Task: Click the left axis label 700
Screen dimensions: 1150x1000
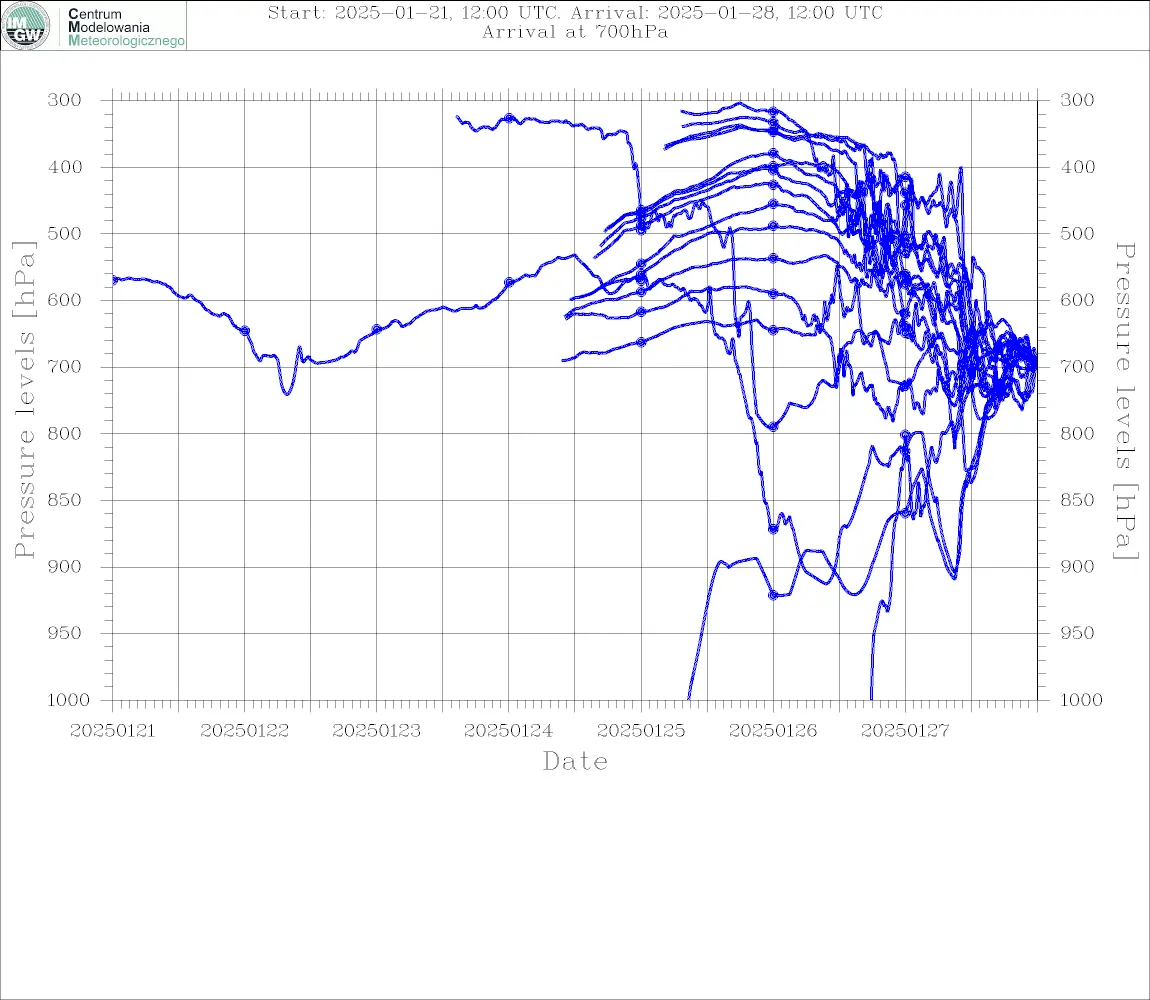Action: click(x=65, y=366)
